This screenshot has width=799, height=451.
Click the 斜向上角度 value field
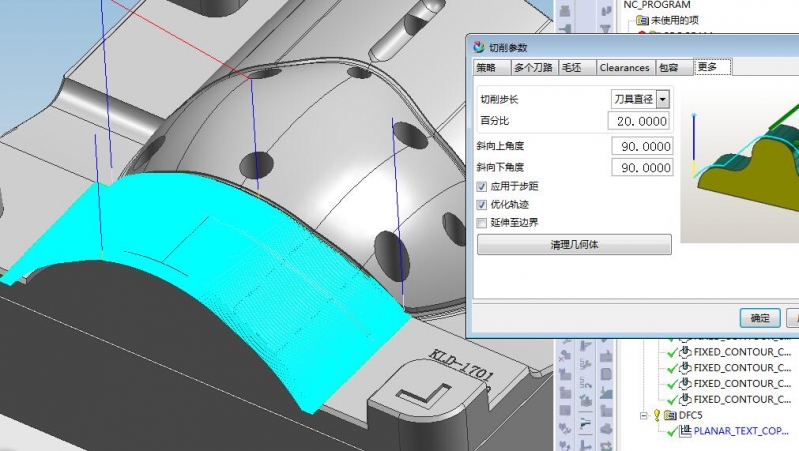[x=642, y=146]
